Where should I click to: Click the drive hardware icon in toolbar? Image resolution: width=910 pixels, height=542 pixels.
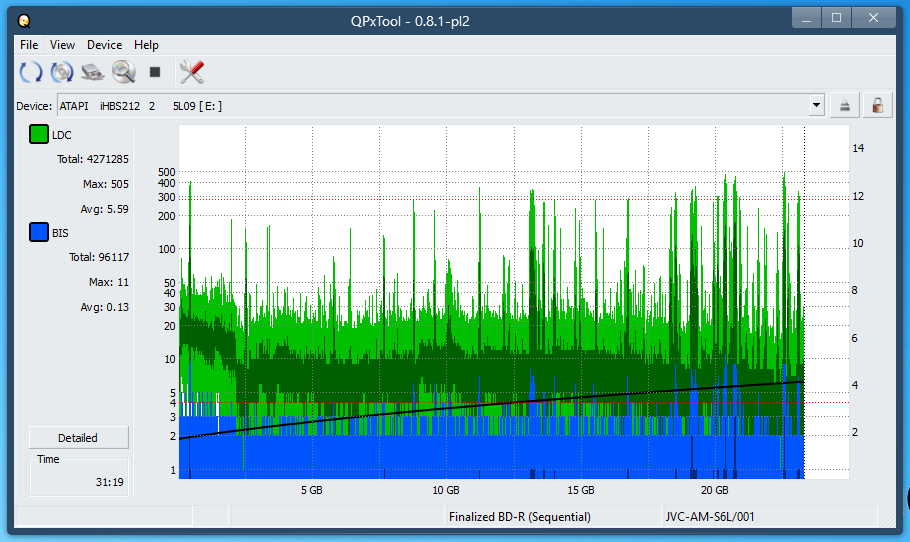93,72
